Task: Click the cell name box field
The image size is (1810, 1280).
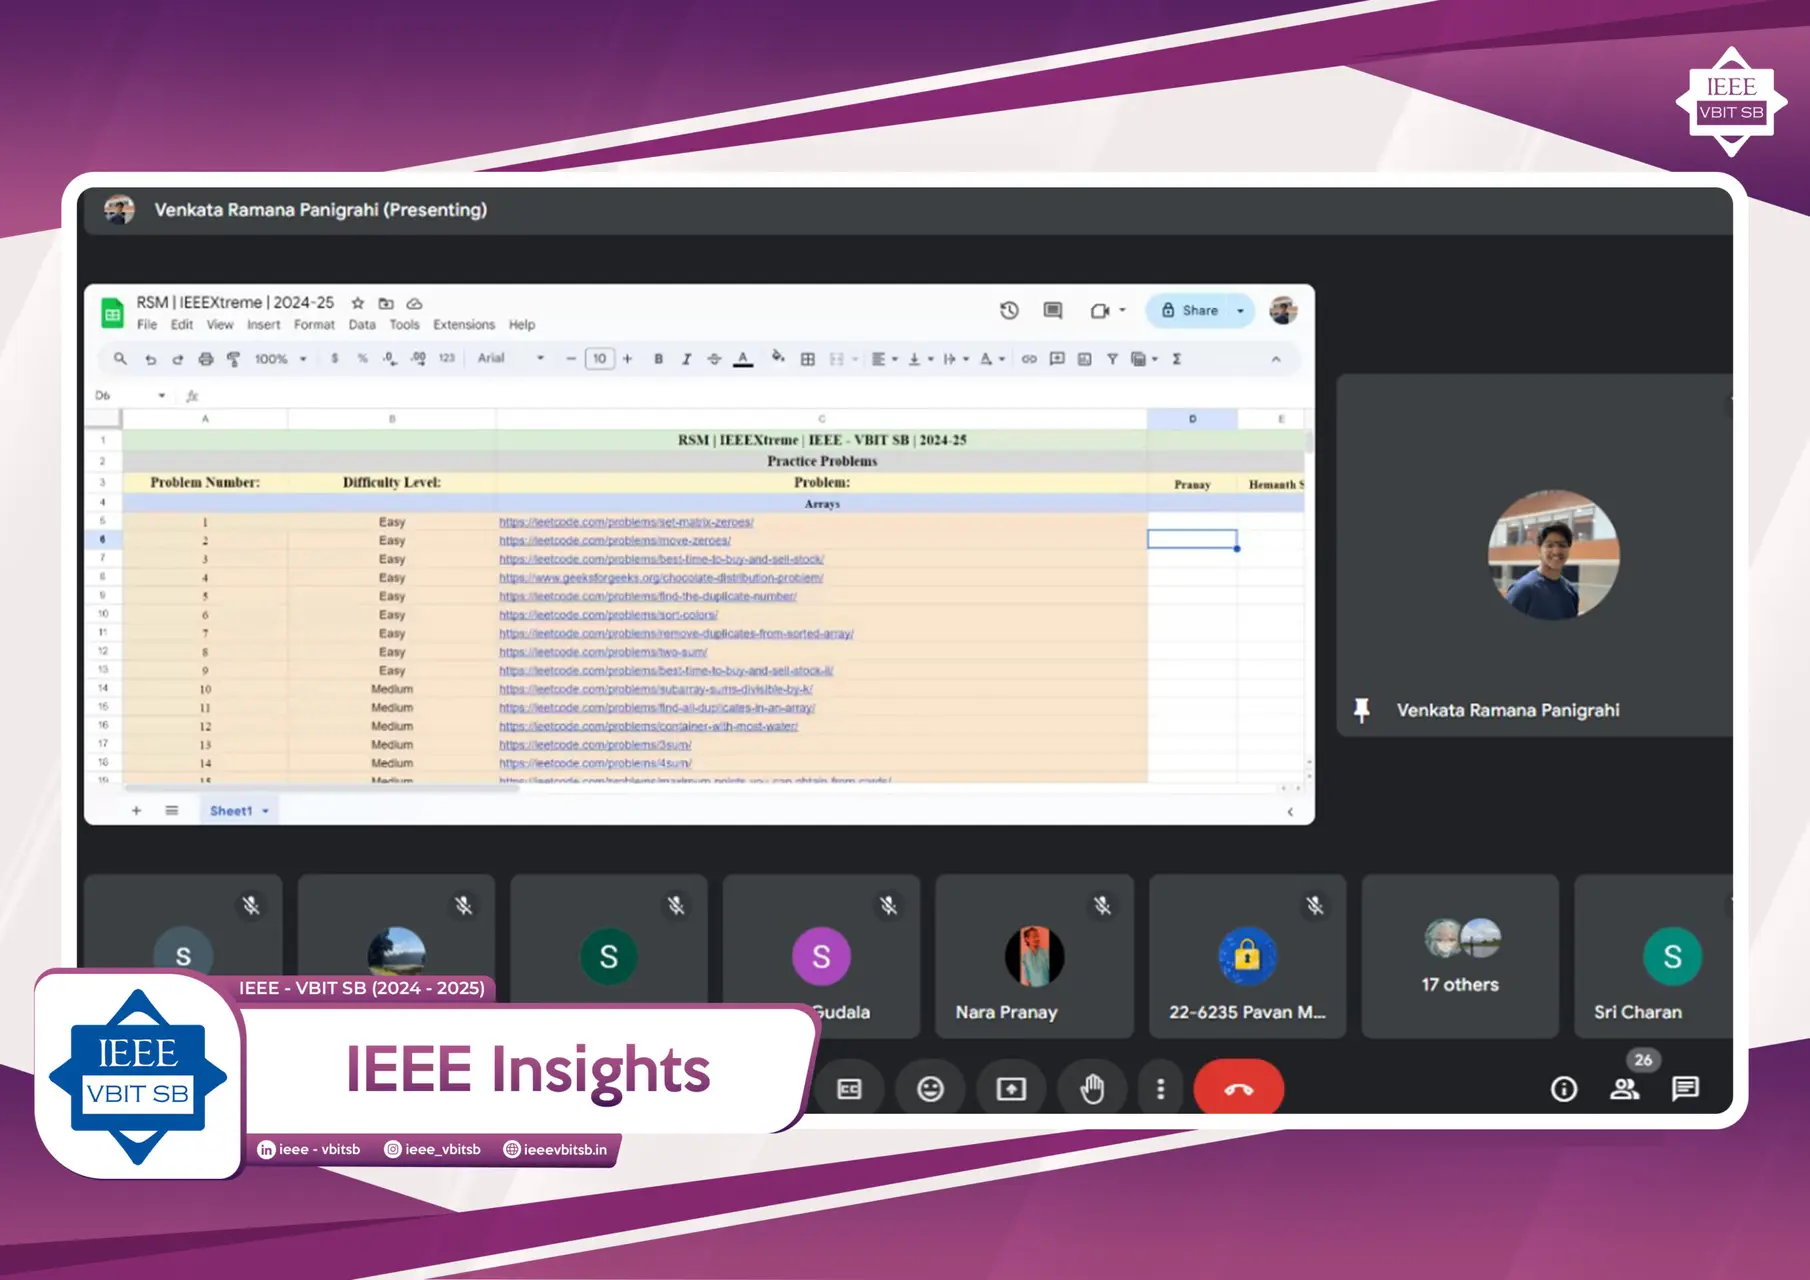Action: tap(125, 395)
